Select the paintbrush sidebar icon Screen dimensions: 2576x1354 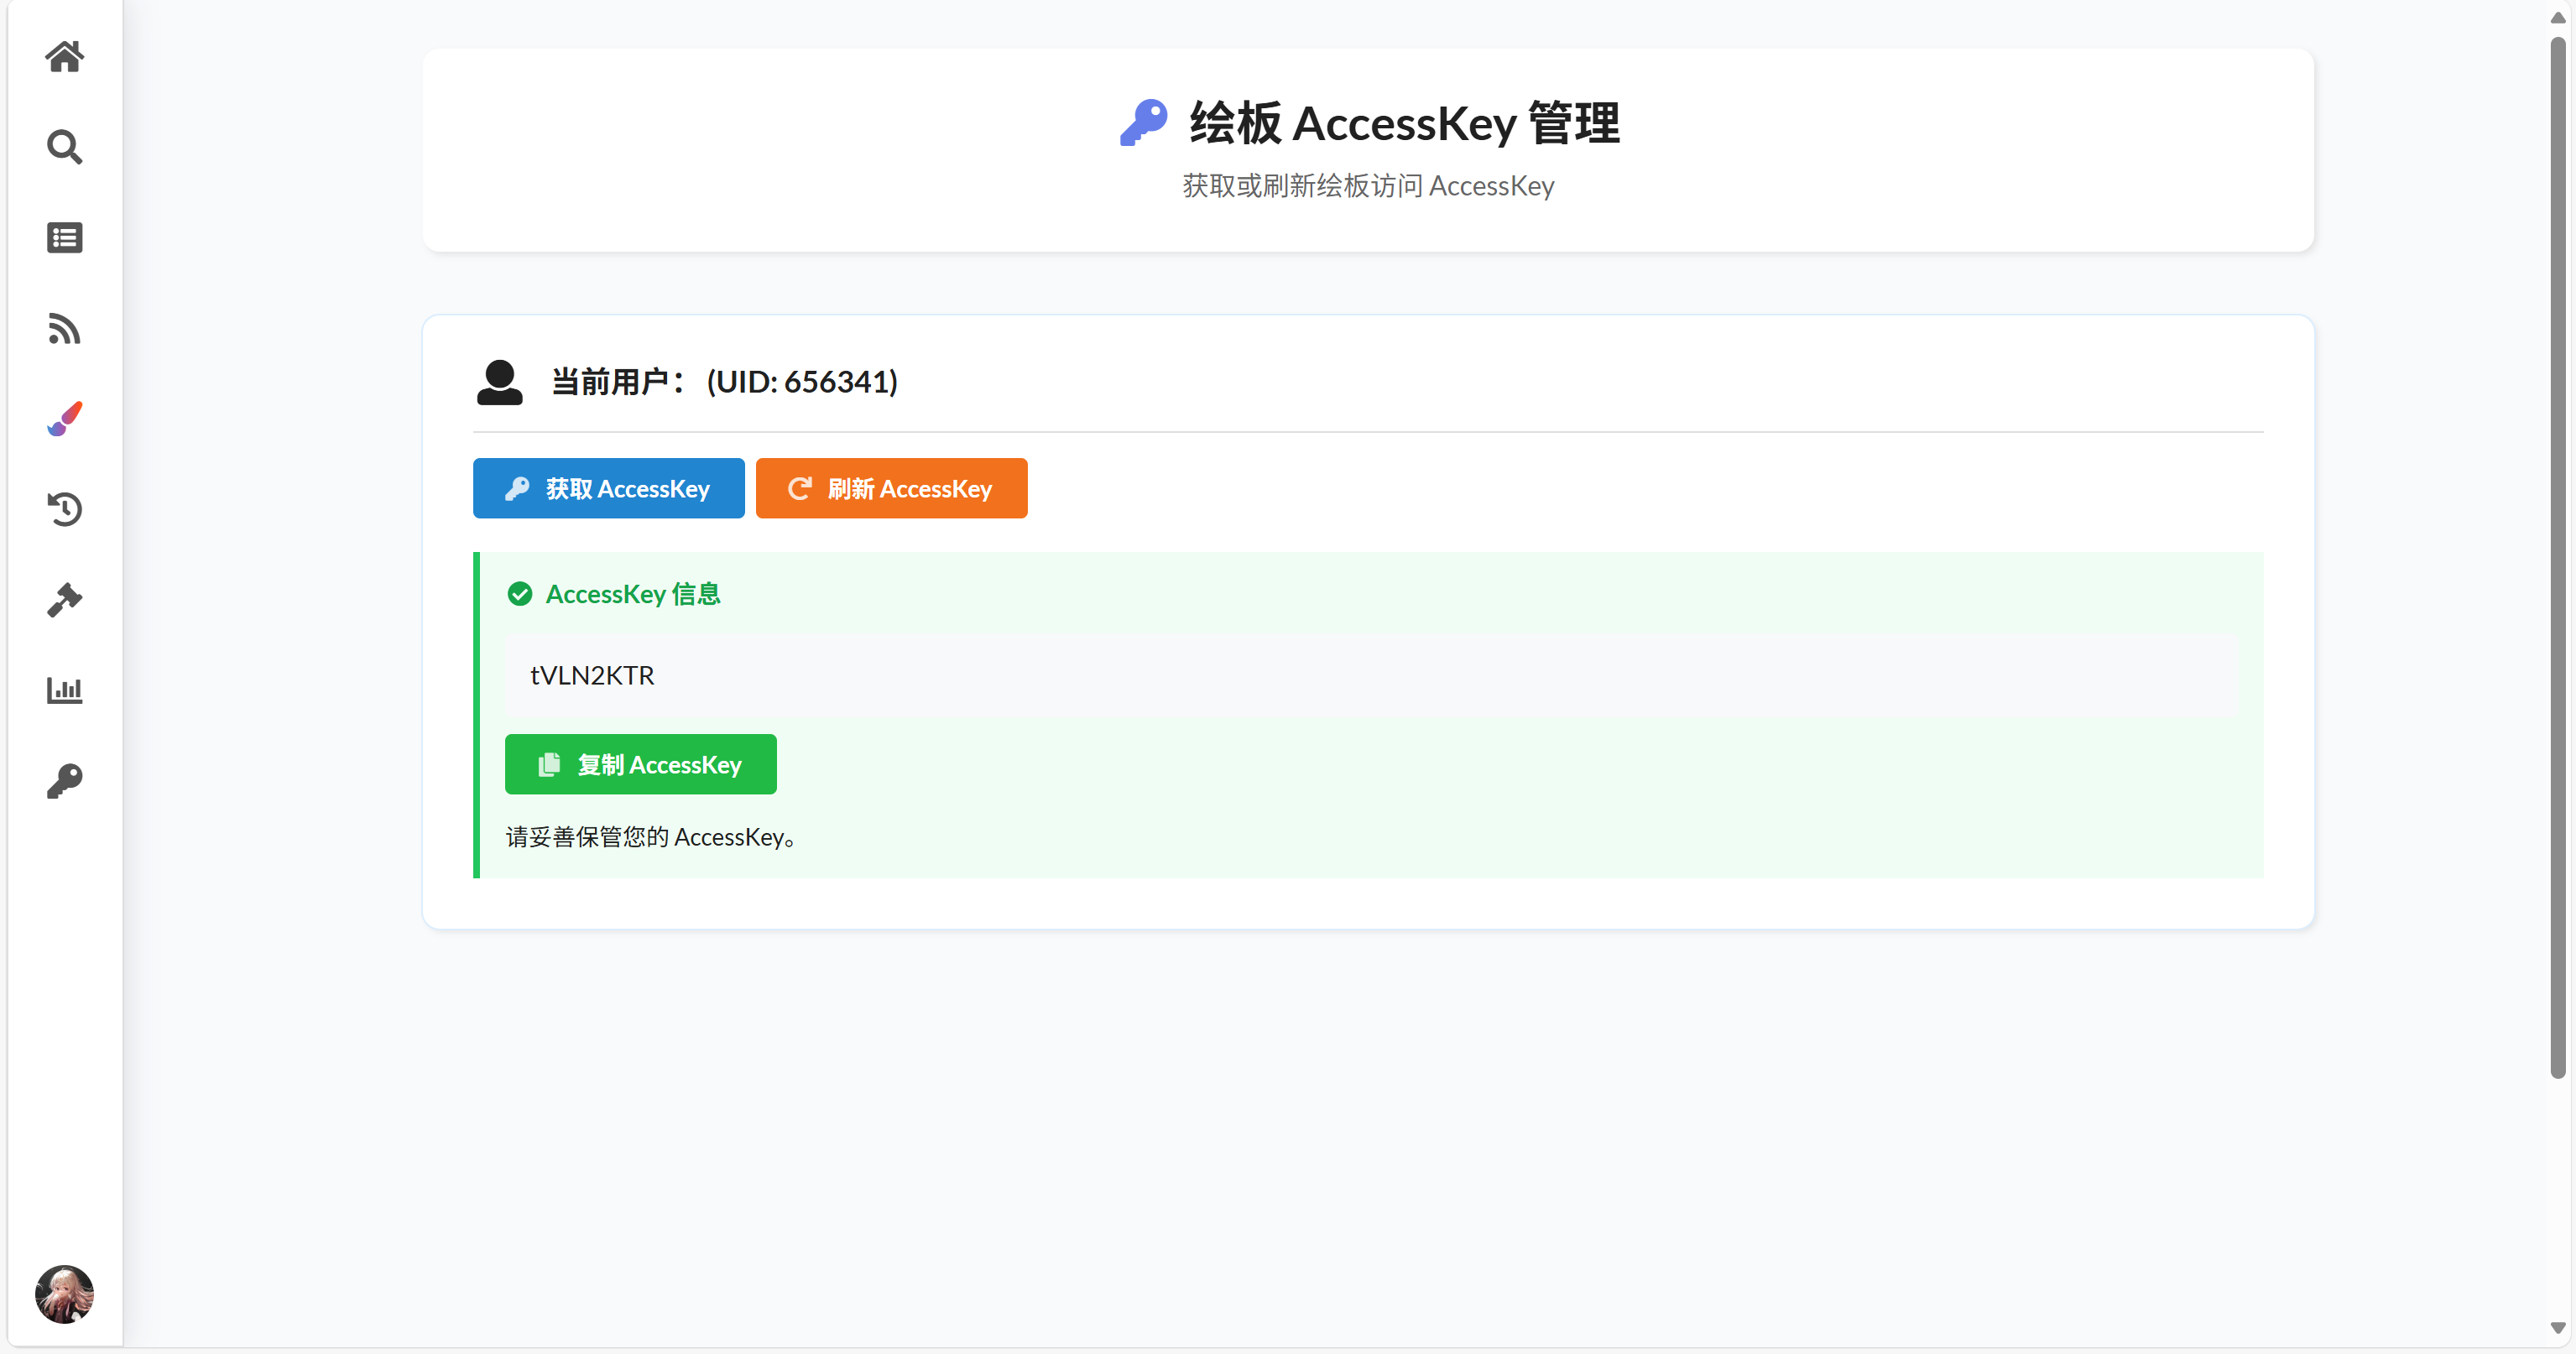click(64, 419)
